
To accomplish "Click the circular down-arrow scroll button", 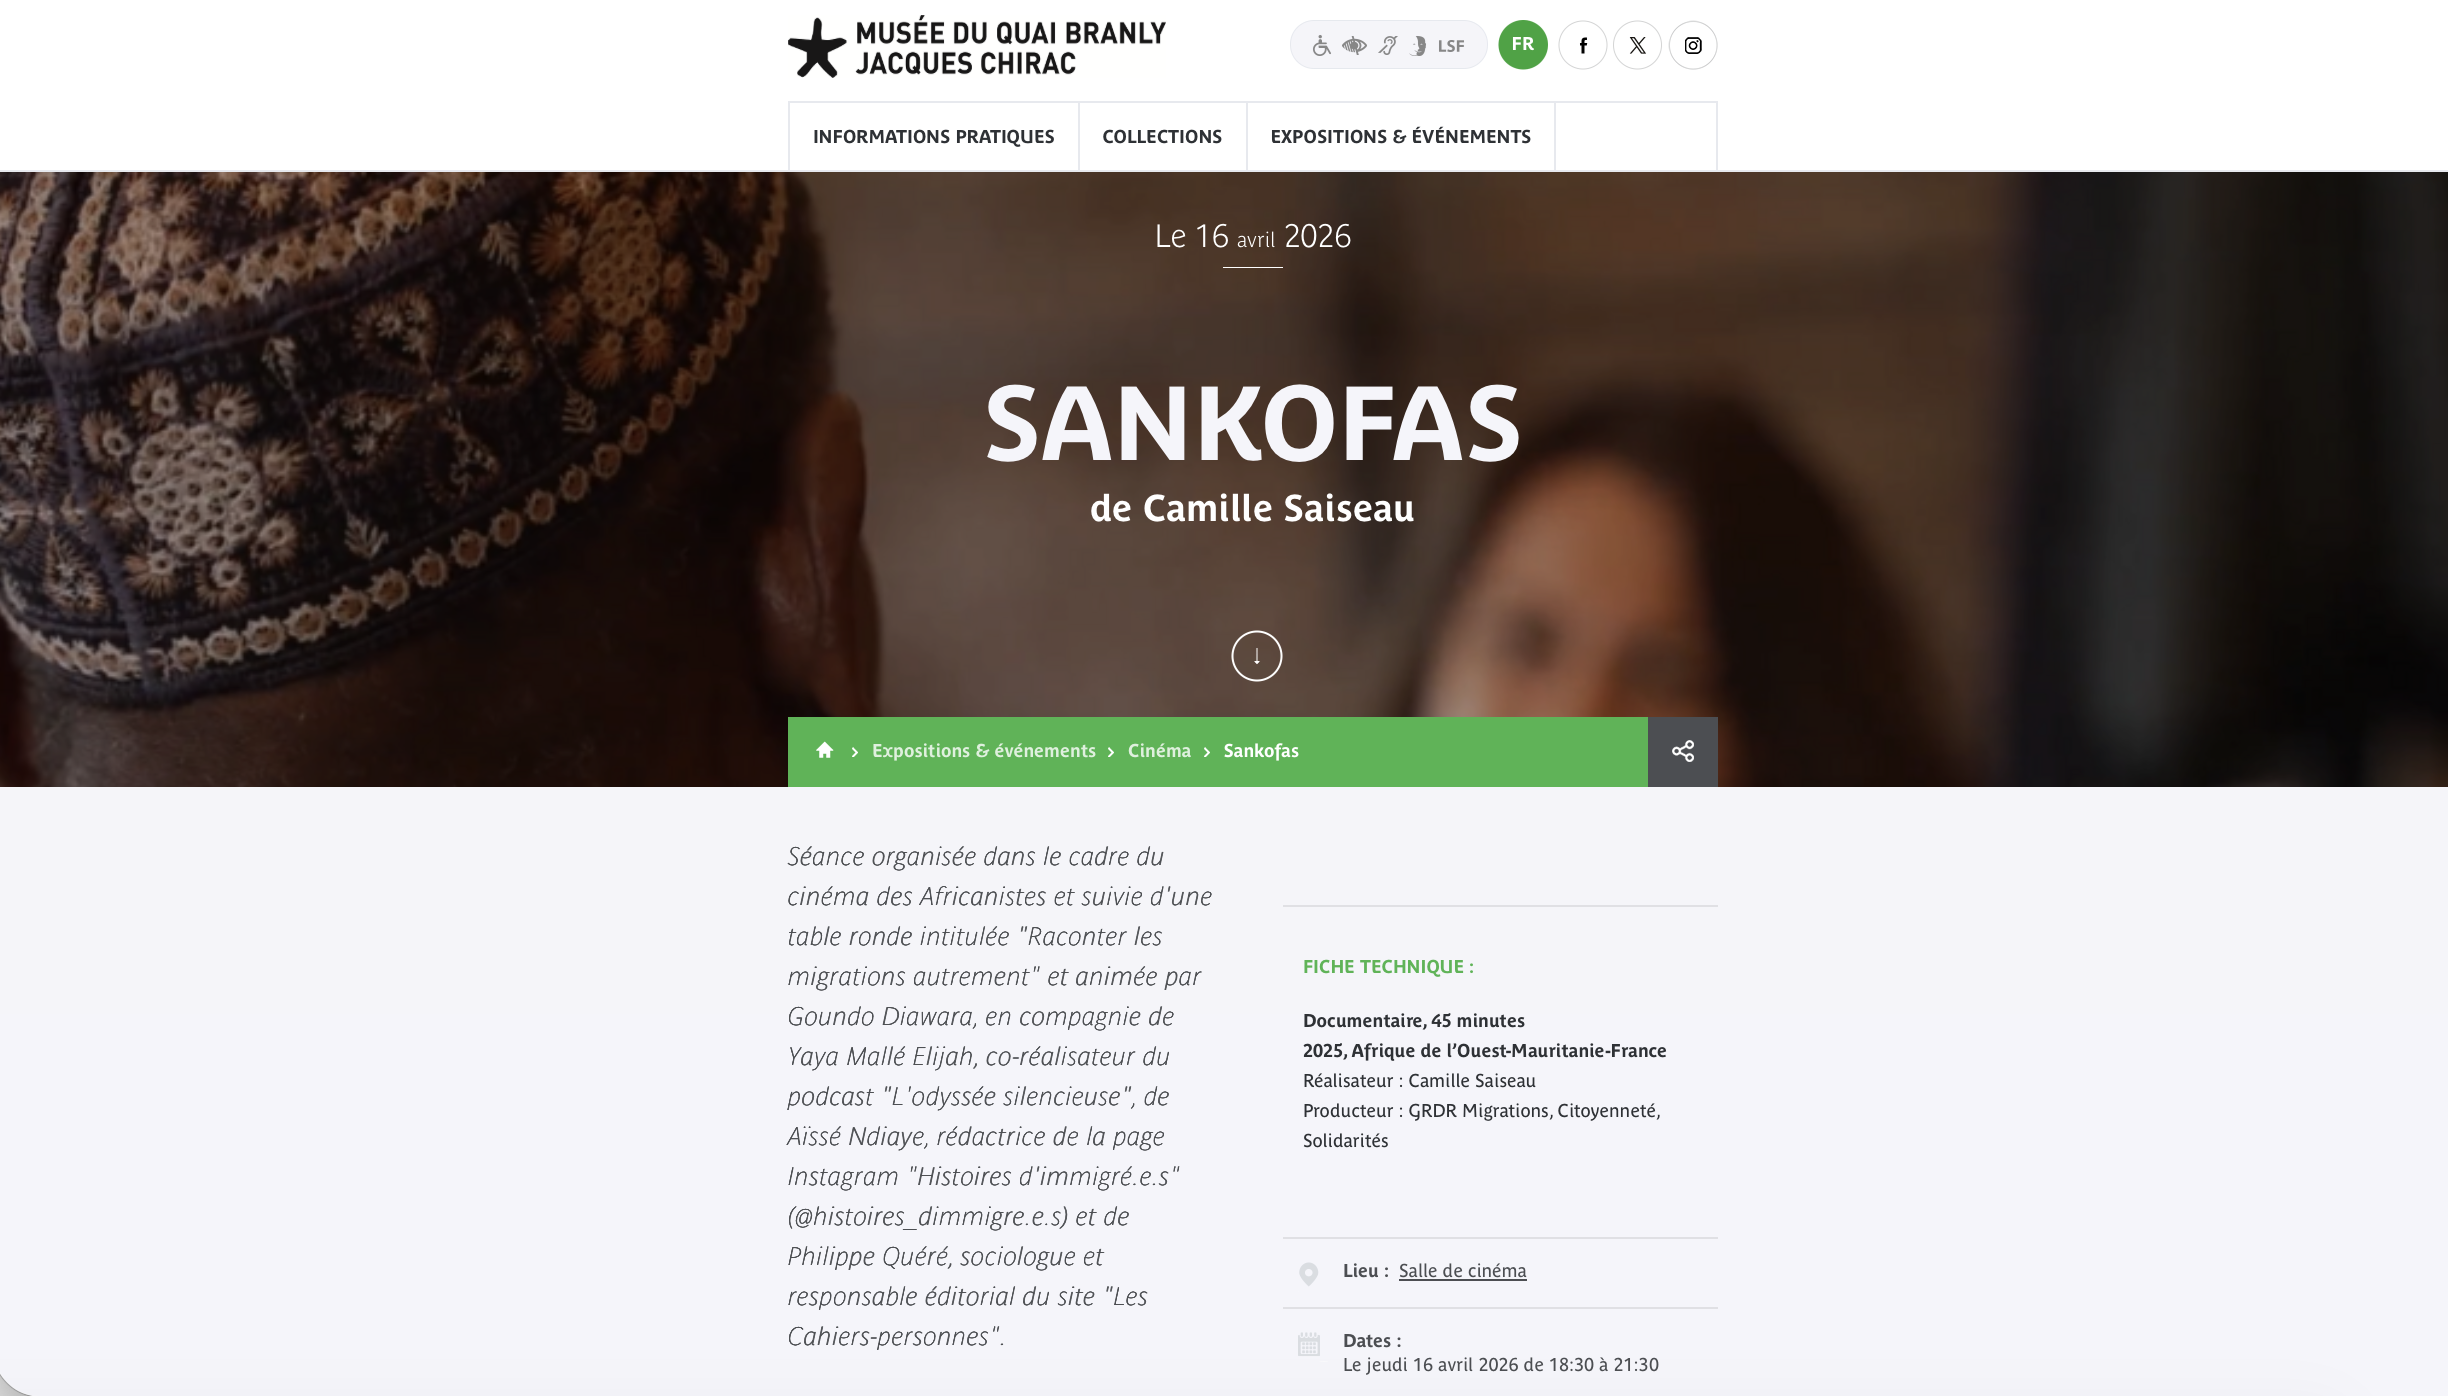I will 1256,656.
